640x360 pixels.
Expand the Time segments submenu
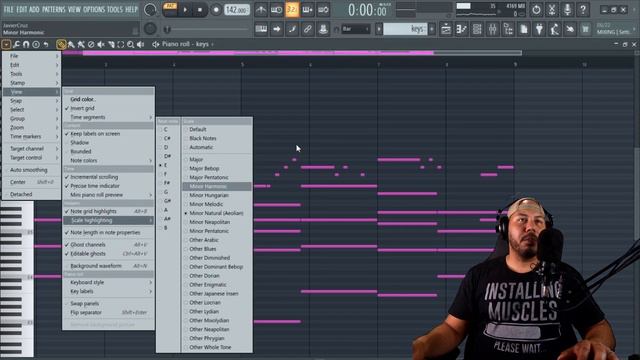pyautogui.click(x=109, y=117)
